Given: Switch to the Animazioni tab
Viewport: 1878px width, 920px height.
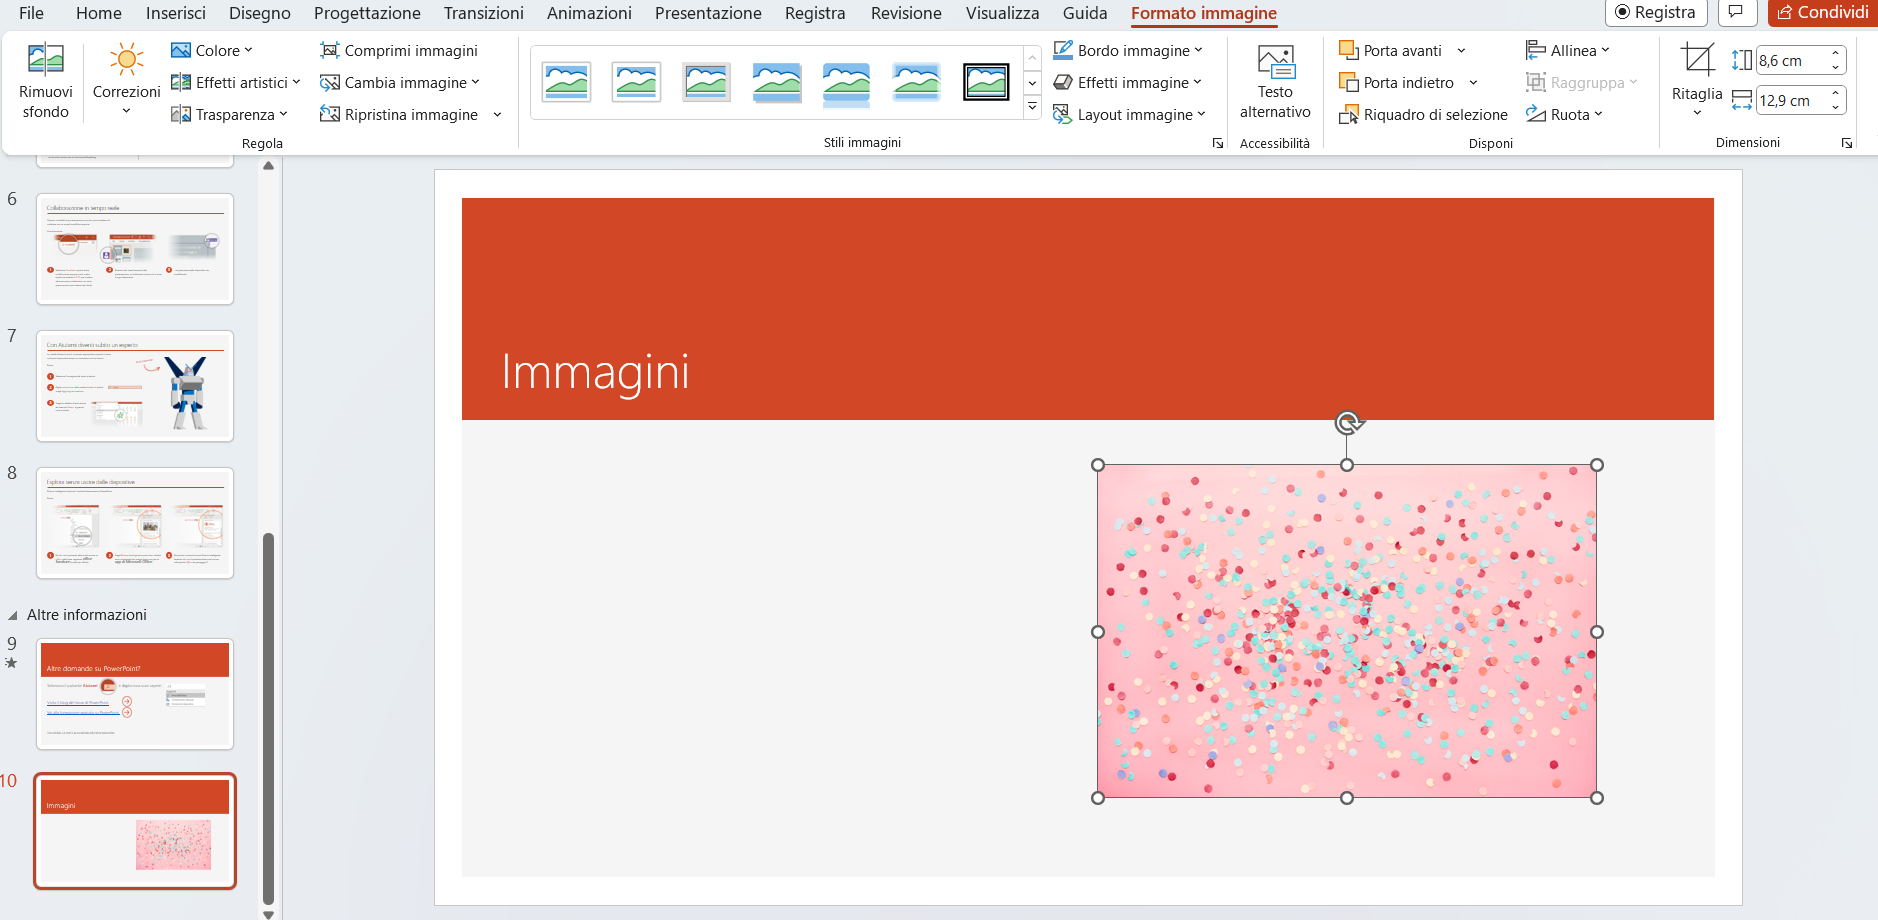Looking at the screenshot, I should [588, 13].
